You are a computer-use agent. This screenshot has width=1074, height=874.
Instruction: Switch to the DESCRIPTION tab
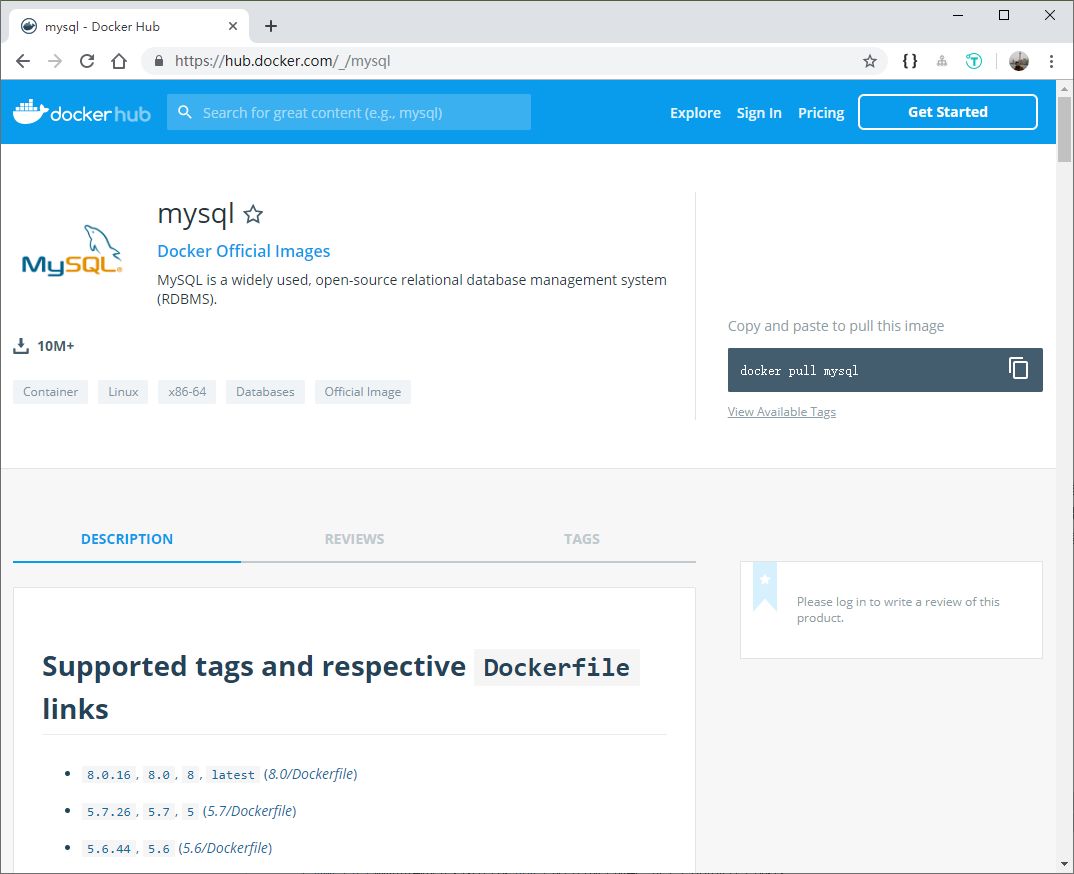(127, 539)
